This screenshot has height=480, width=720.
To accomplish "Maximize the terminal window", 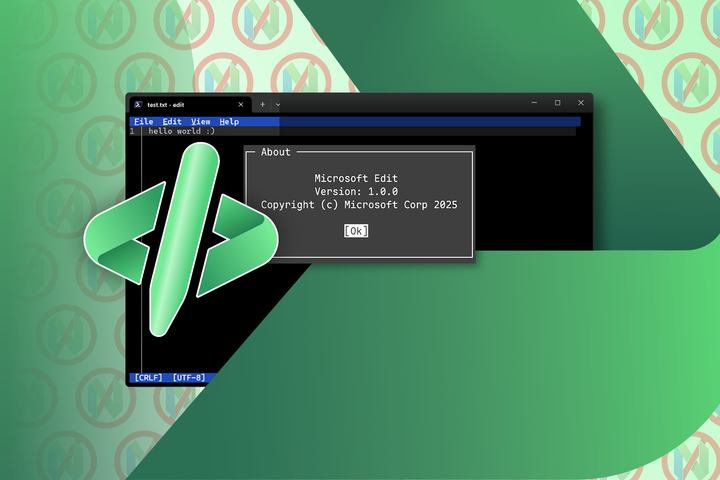I will (557, 103).
